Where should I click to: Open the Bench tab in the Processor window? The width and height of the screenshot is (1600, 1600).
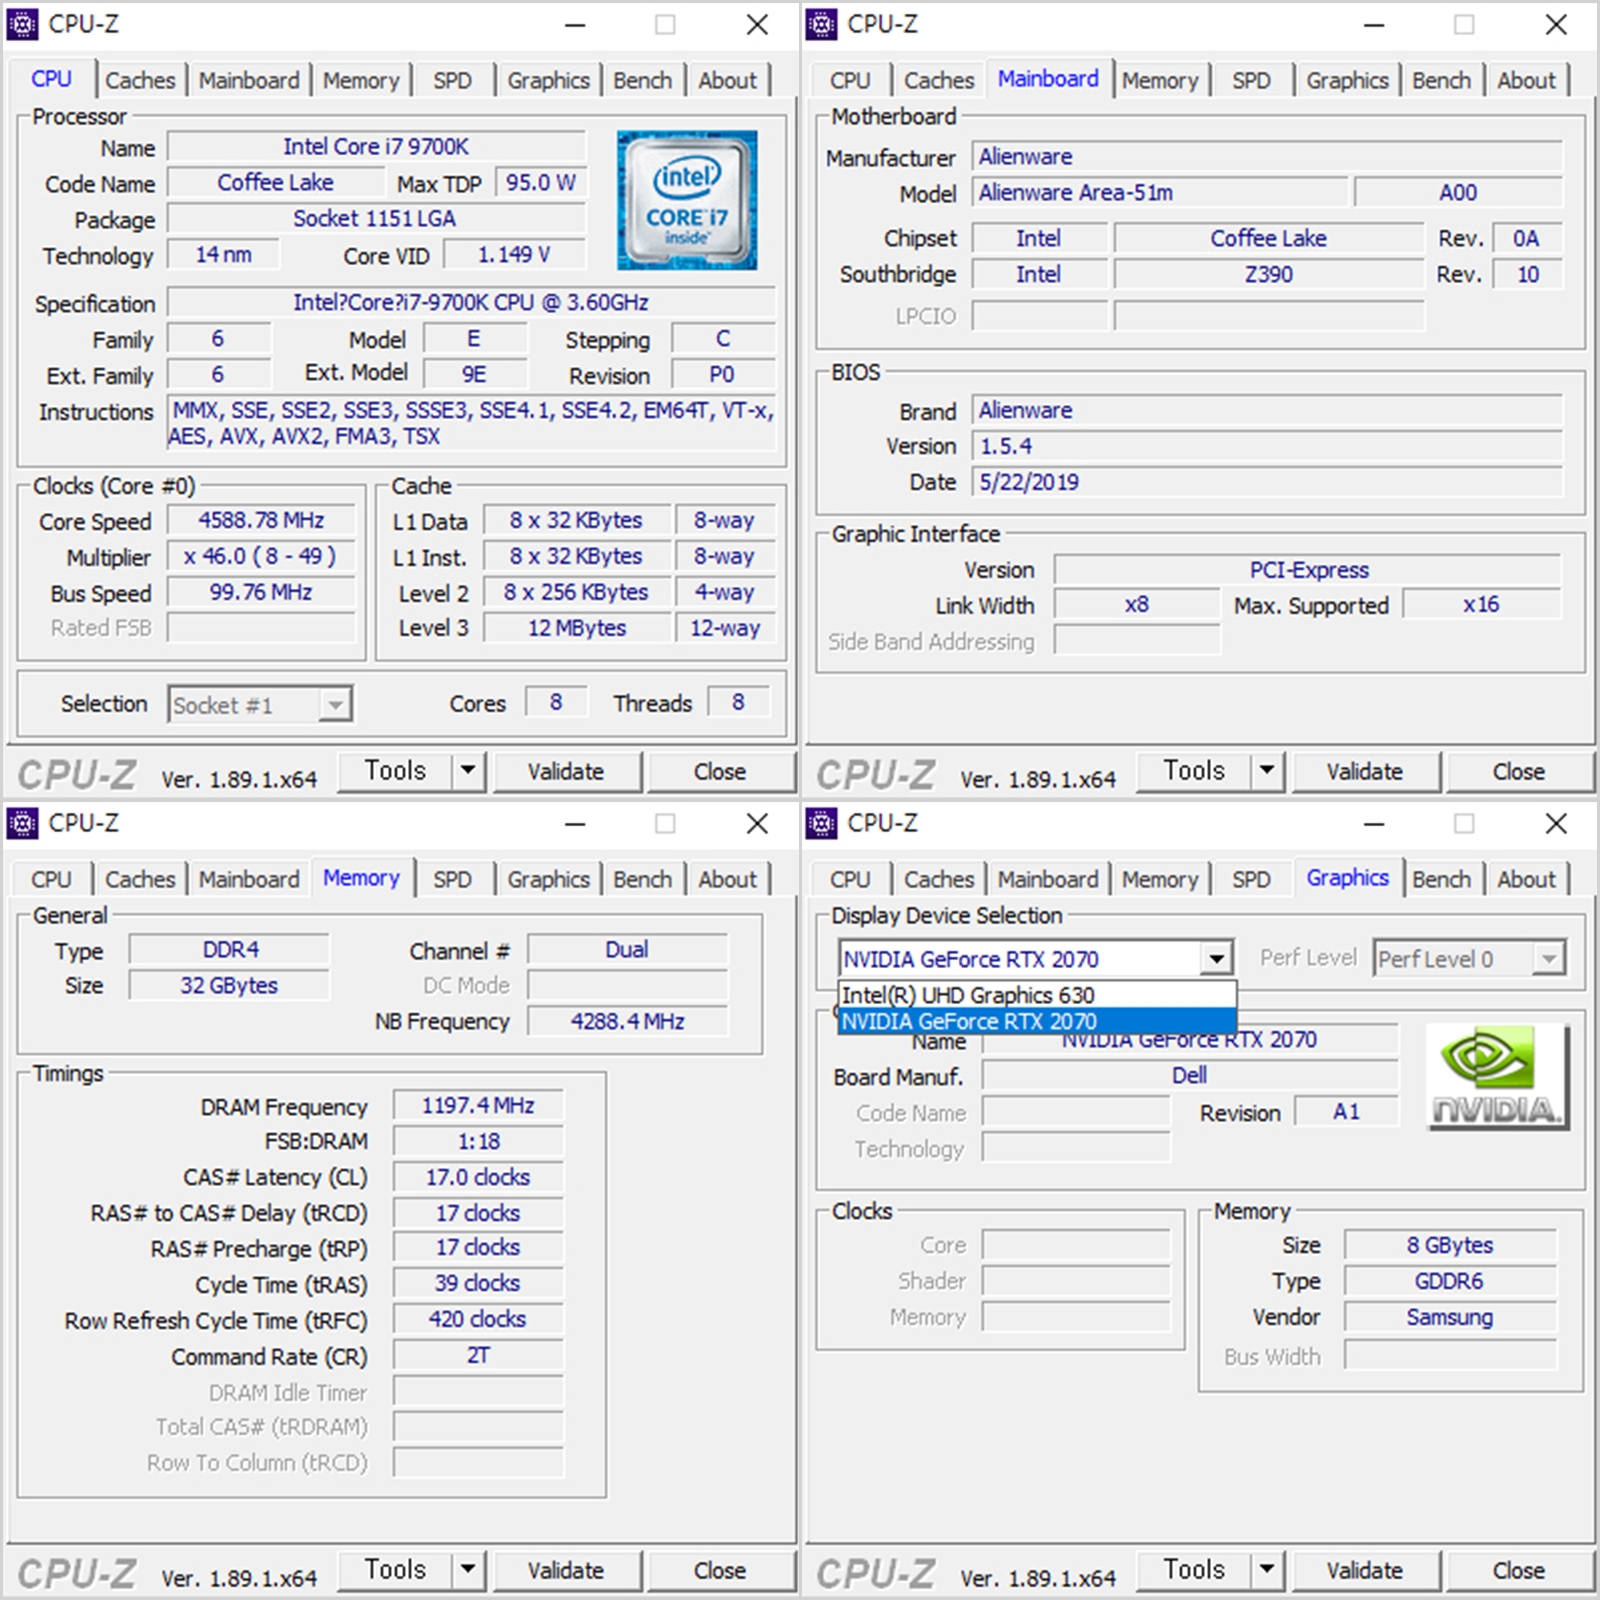pos(643,80)
